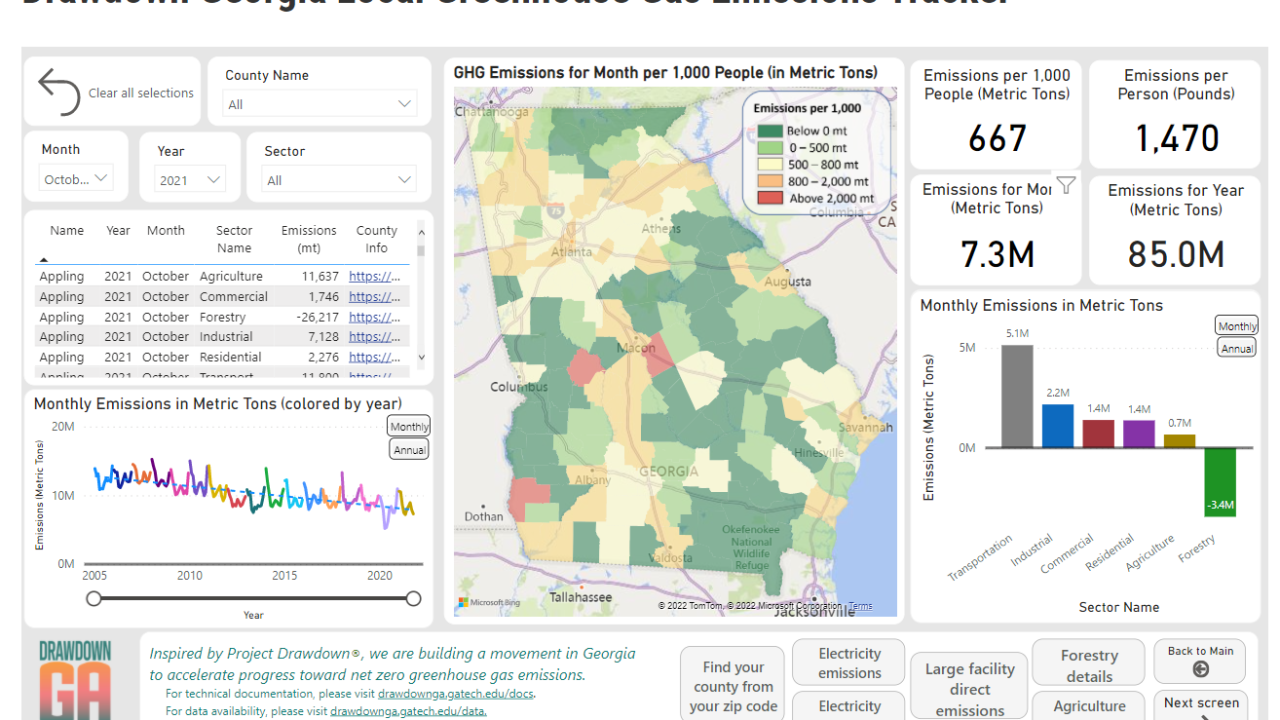Click the left handle of the Year slider
This screenshot has width=1280, height=720.
[x=94, y=598]
